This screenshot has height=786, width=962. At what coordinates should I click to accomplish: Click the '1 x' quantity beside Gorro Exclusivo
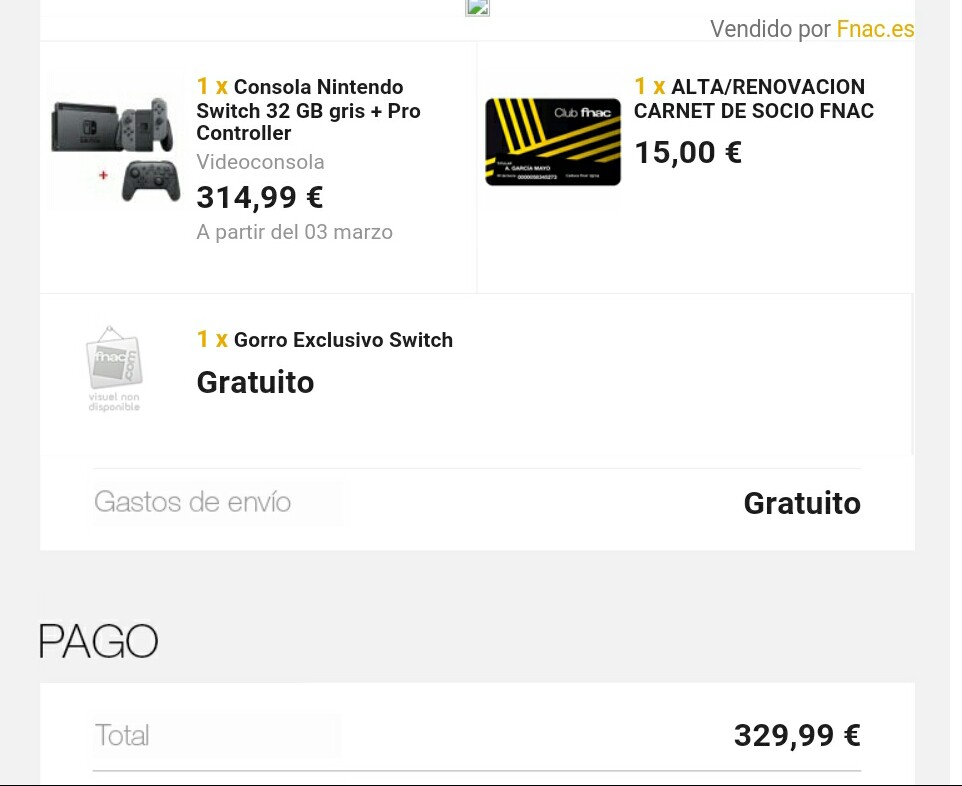212,340
